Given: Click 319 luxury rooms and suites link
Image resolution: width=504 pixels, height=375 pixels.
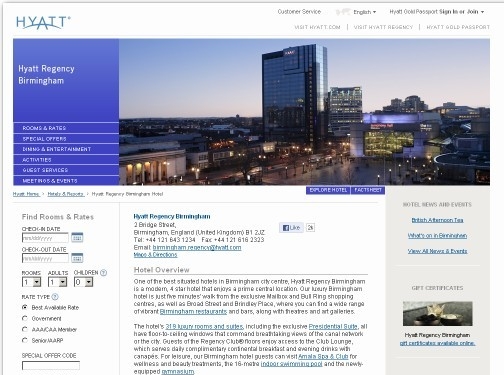Looking at the screenshot, I should (x=204, y=326).
